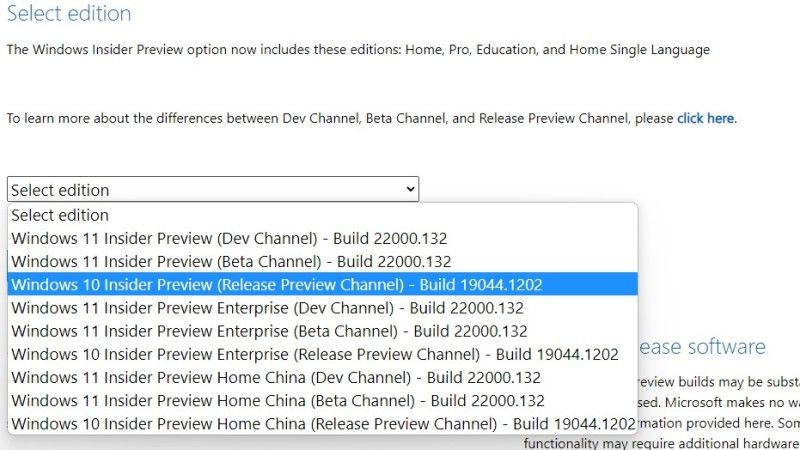
Task: Select Windows 11 Insider Preview Enterprise (Beta Channel)
Action: 322,331
